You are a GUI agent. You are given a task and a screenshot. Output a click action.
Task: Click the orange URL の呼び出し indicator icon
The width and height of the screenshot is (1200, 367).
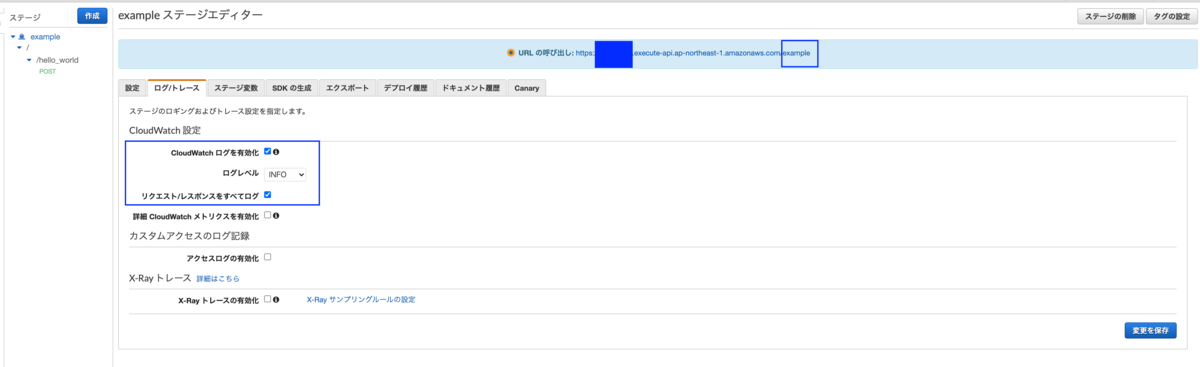pos(510,52)
